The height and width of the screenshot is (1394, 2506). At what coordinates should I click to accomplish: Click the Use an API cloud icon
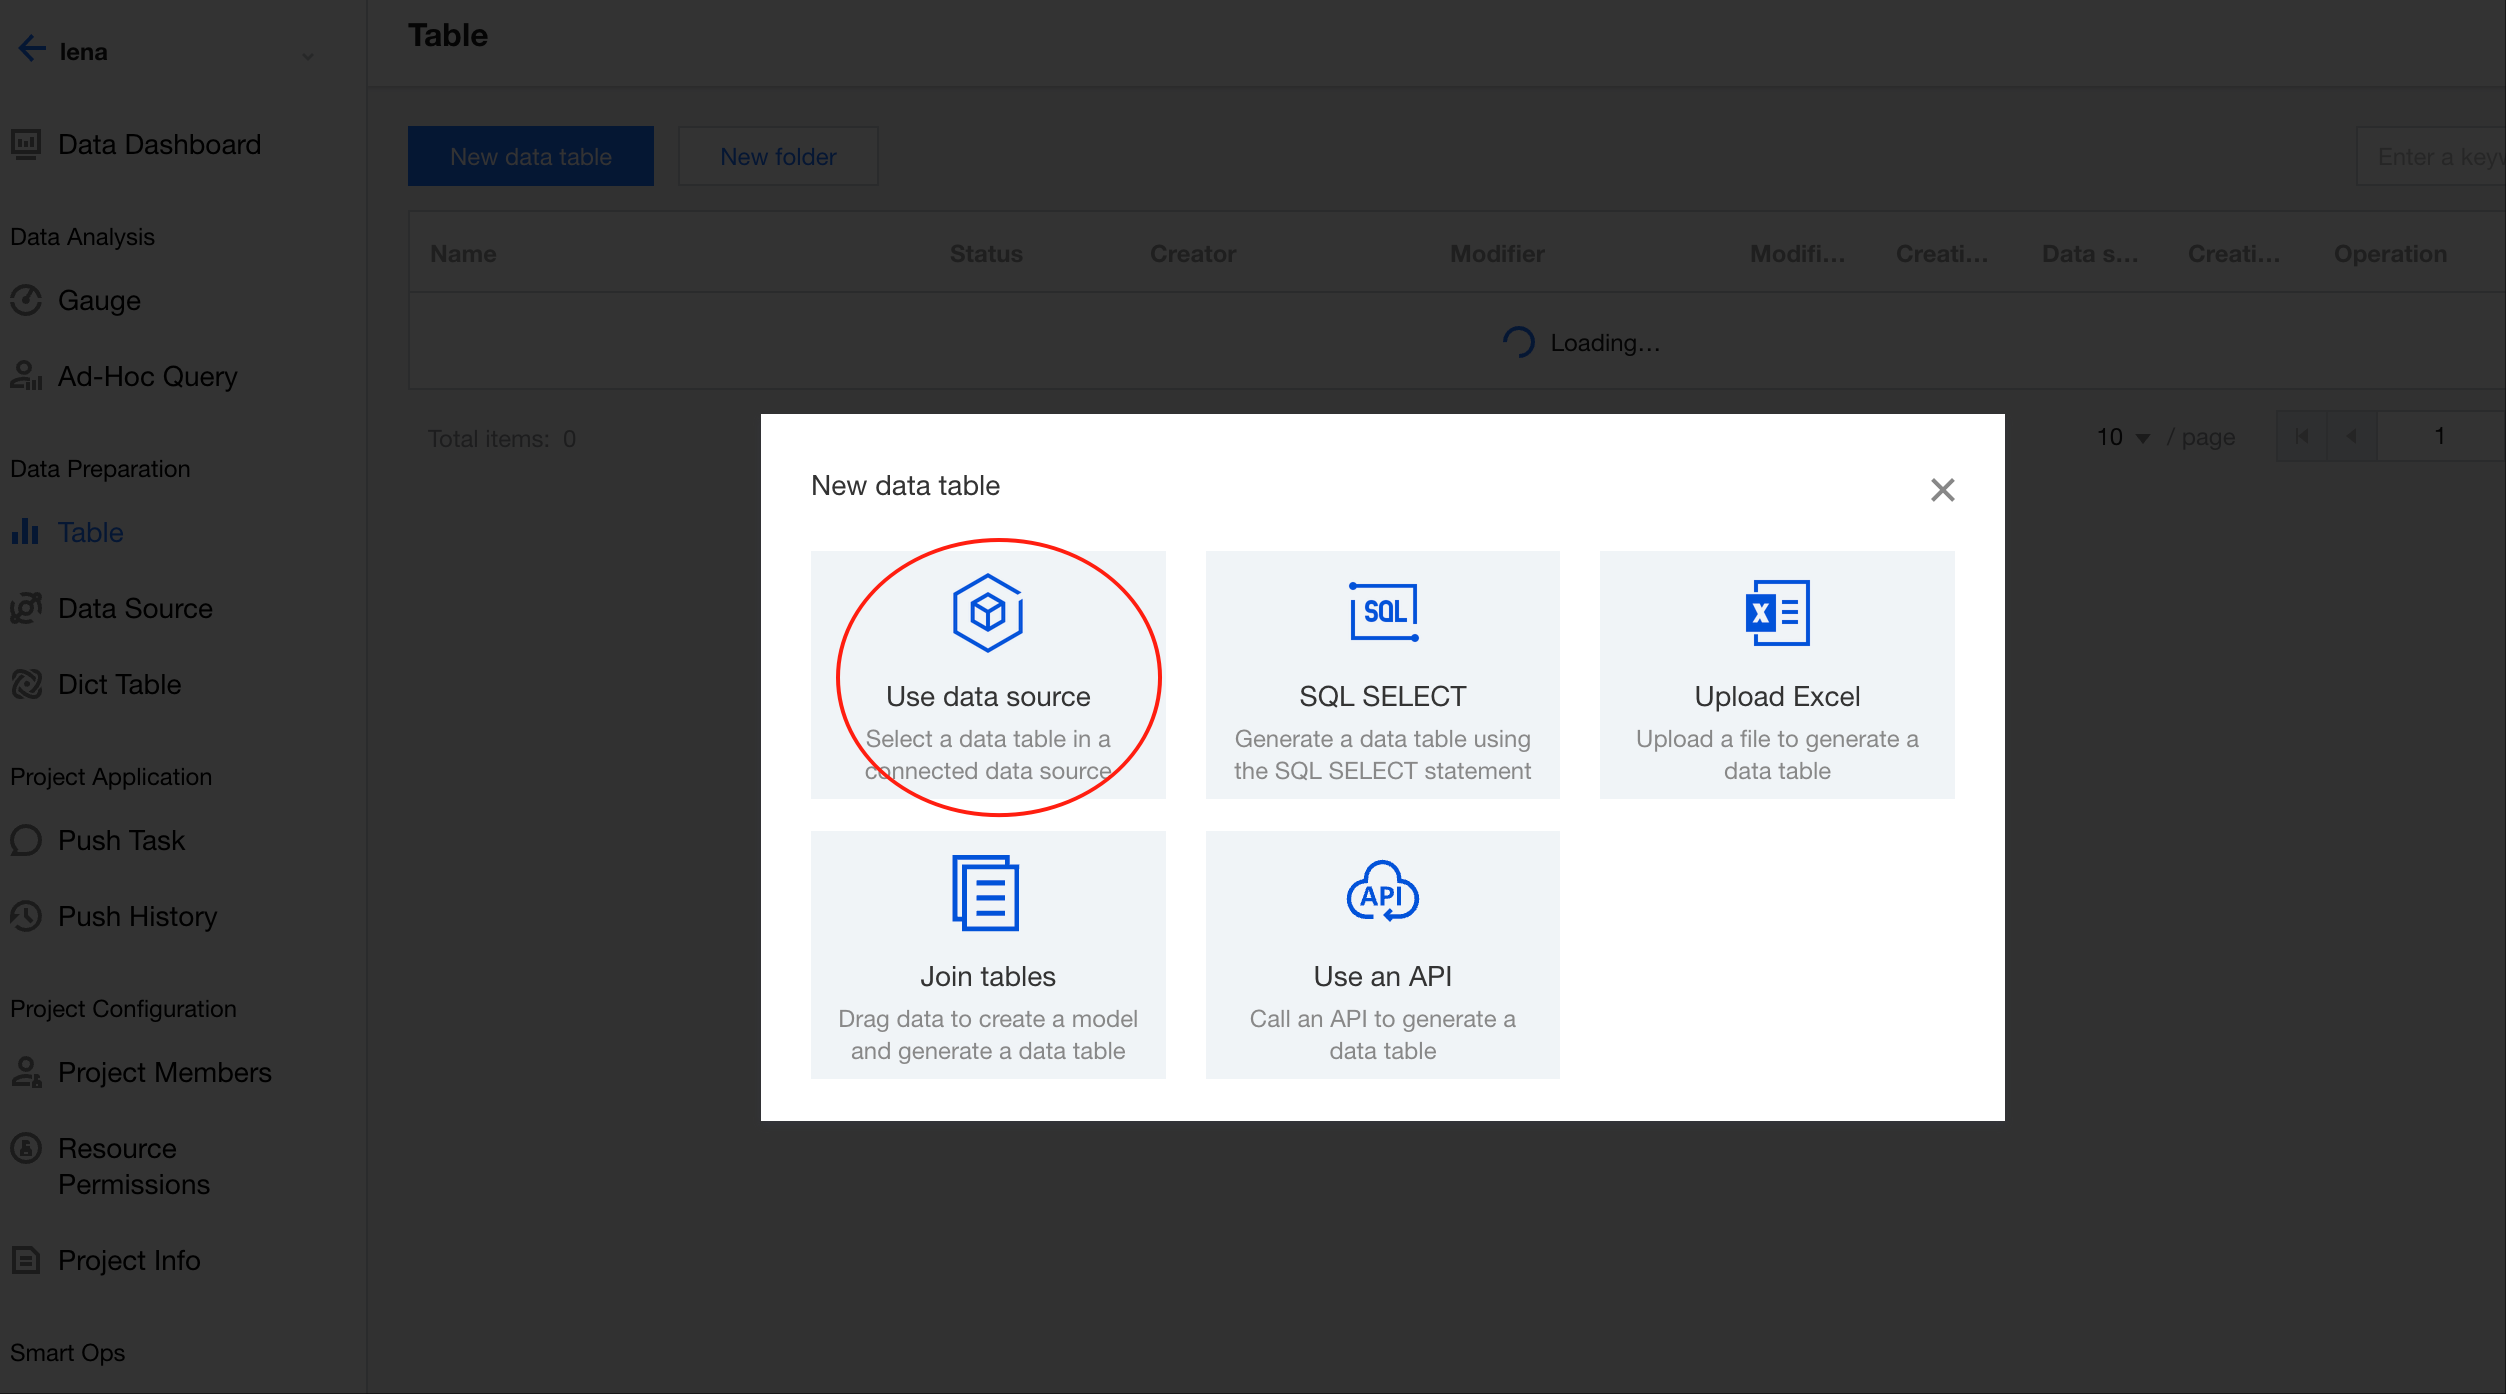(1382, 892)
